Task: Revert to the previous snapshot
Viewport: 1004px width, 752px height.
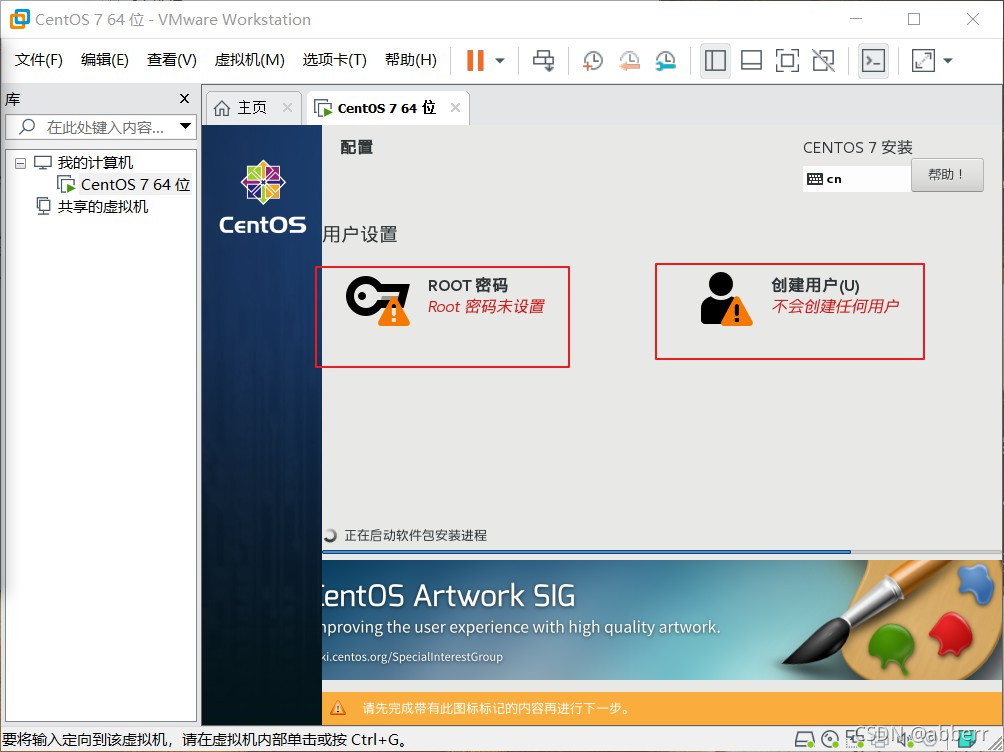Action: [x=629, y=61]
